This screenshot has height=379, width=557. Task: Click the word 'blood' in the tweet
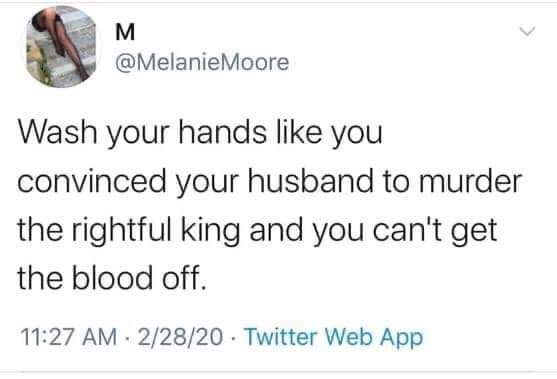pyautogui.click(x=113, y=278)
